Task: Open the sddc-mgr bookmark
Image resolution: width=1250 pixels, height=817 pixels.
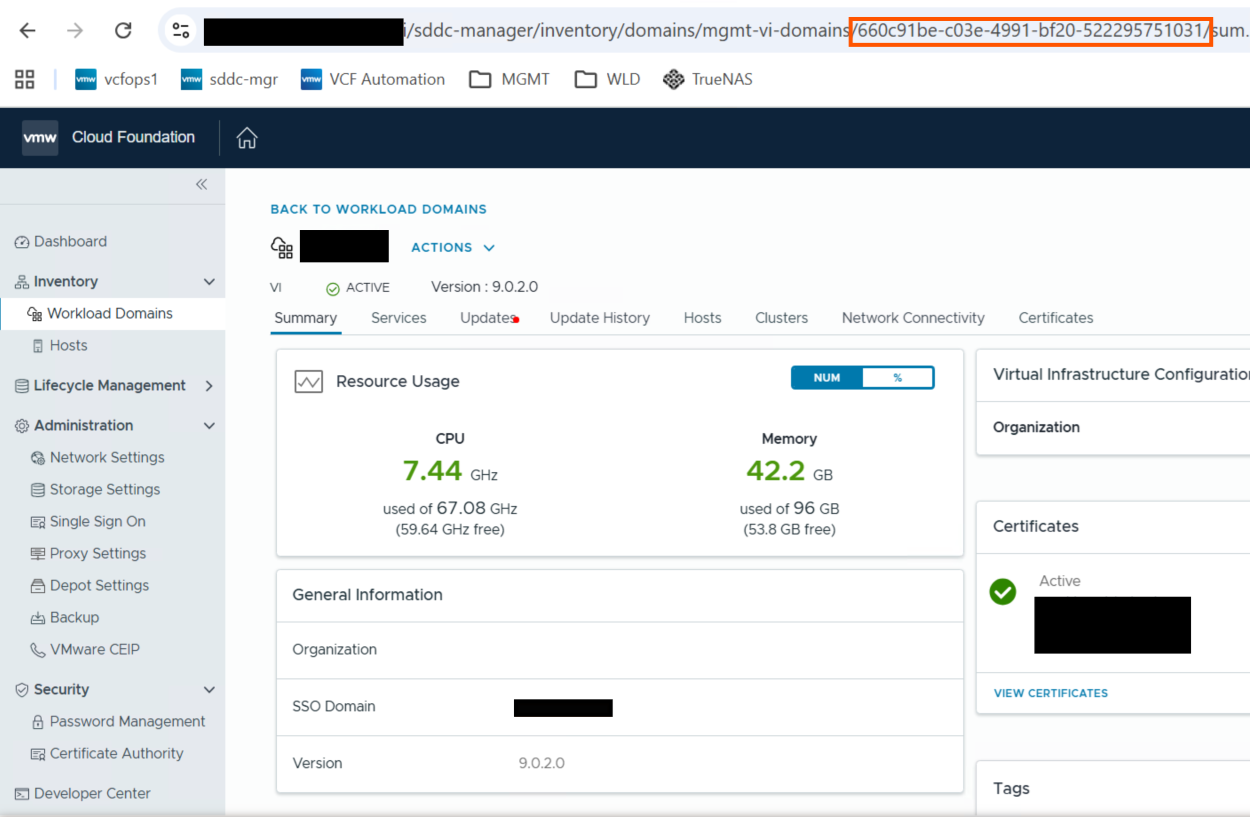Action: (x=229, y=79)
